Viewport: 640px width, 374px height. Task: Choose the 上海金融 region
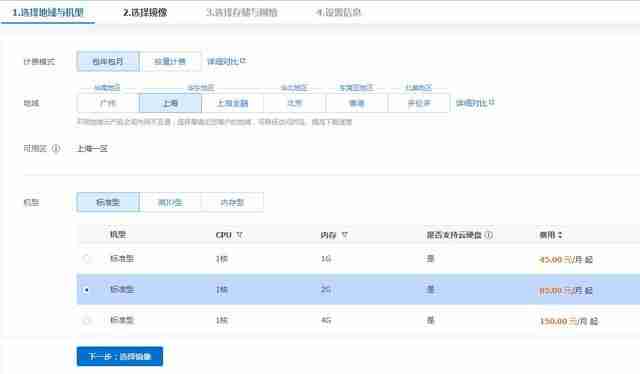click(x=232, y=103)
